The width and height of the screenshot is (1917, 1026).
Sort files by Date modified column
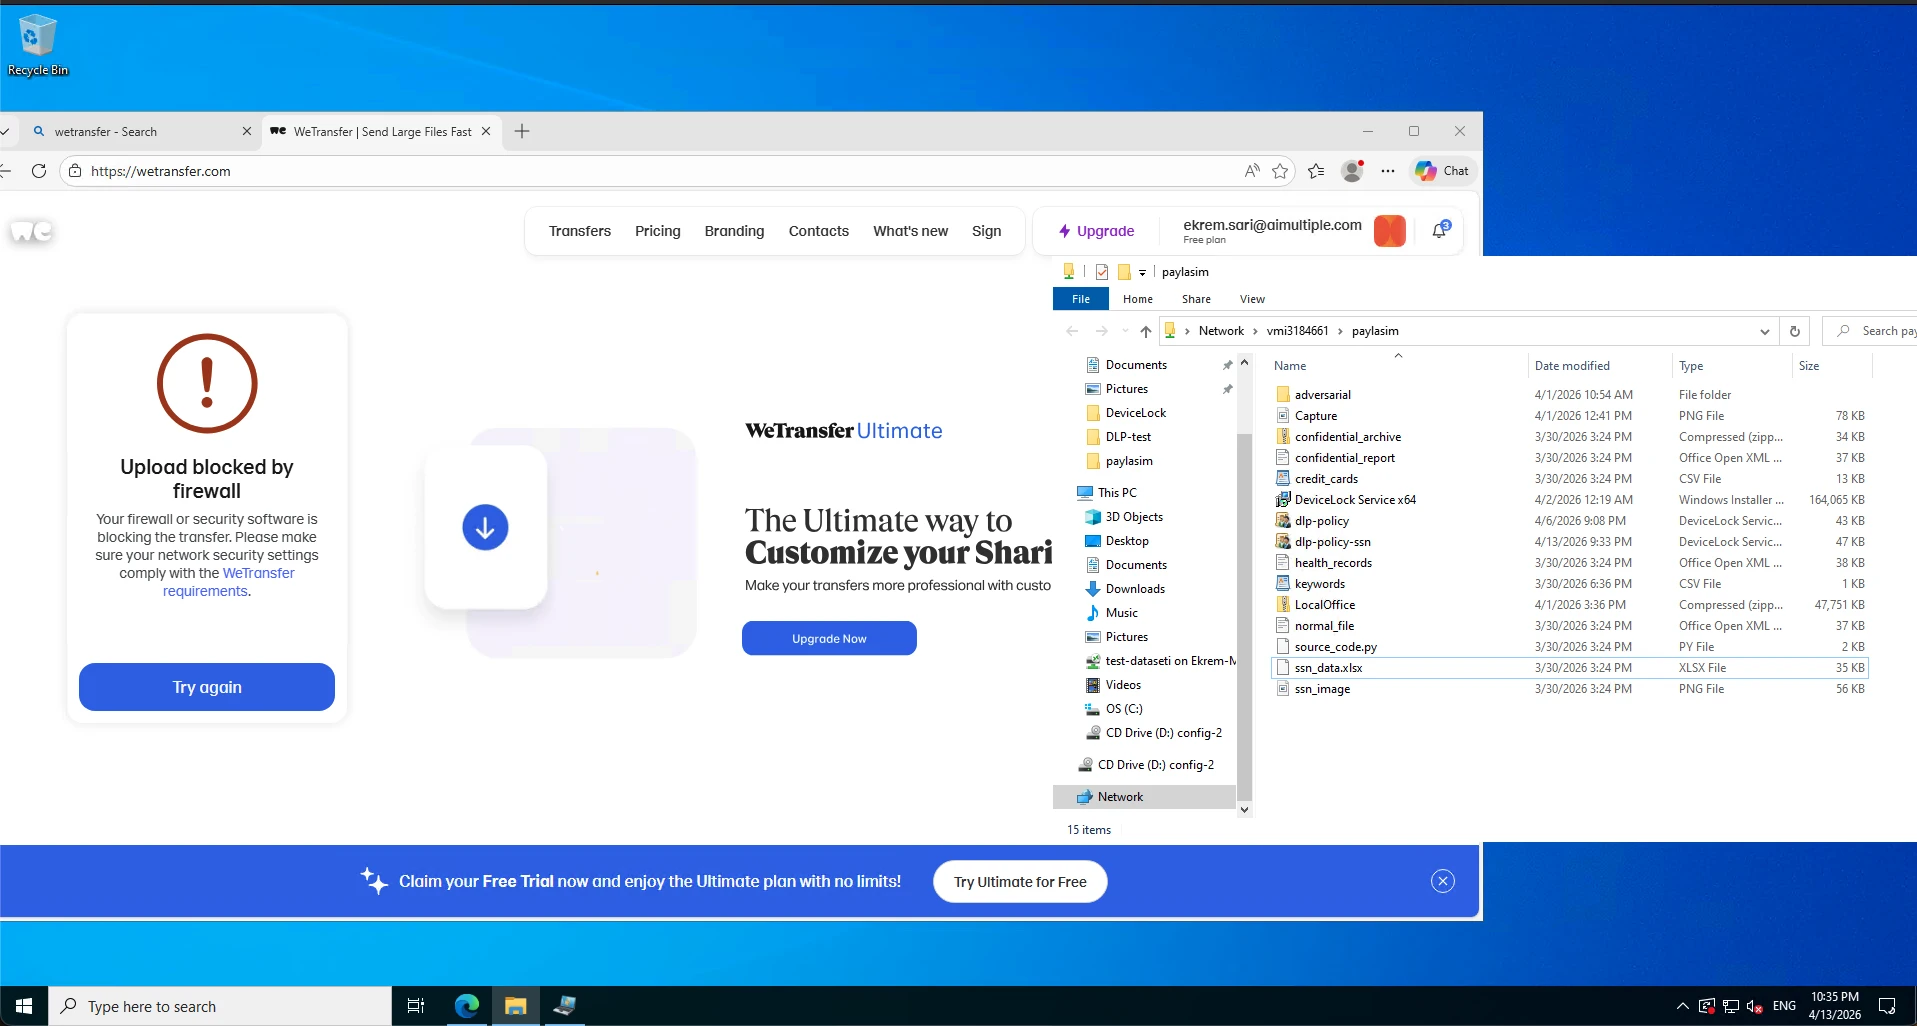(1572, 366)
